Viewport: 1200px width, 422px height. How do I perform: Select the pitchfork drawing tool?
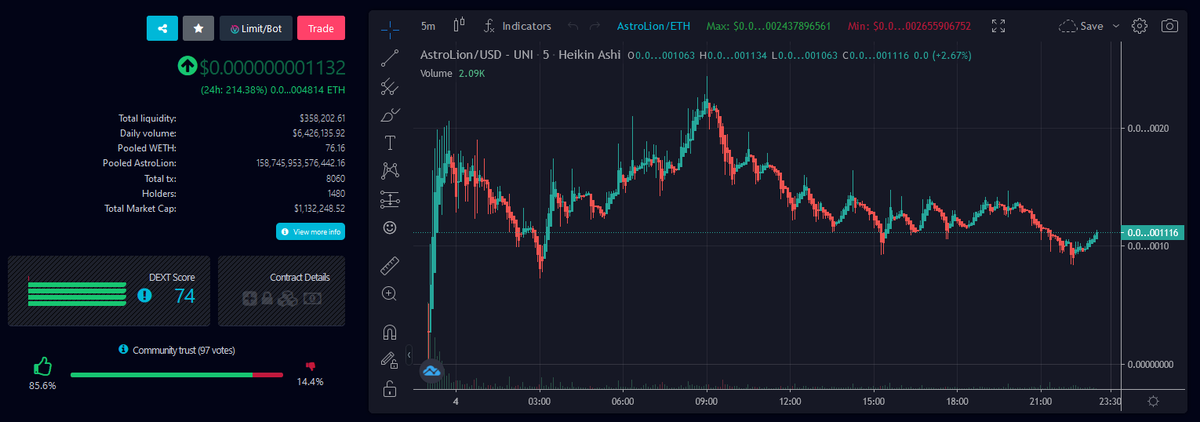pos(390,86)
